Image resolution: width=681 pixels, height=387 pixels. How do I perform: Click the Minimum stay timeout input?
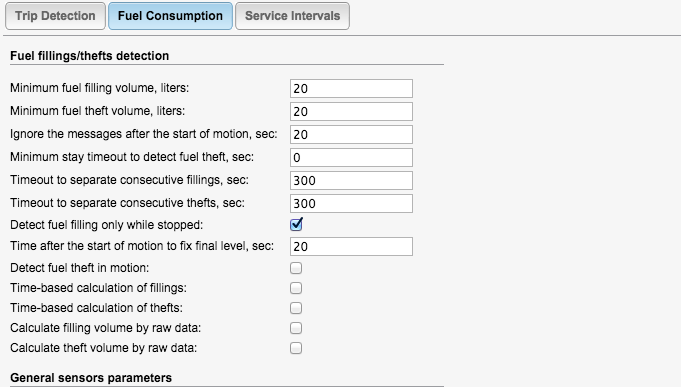click(x=351, y=158)
